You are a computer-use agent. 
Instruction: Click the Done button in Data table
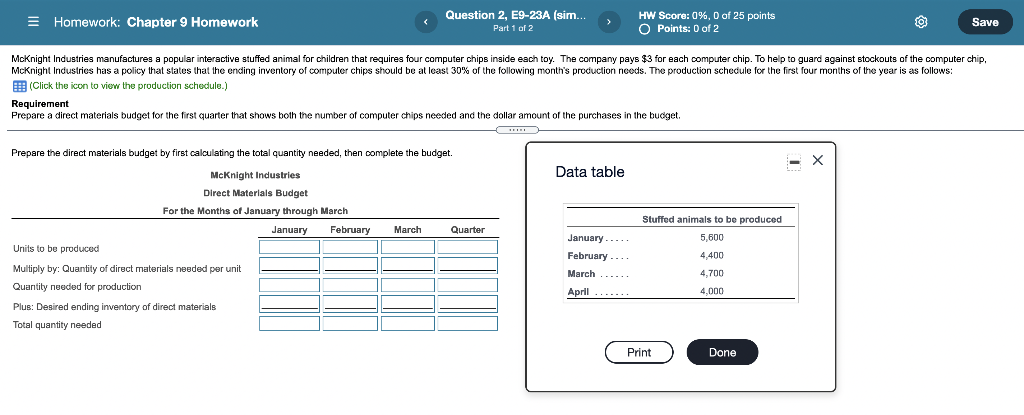(722, 352)
